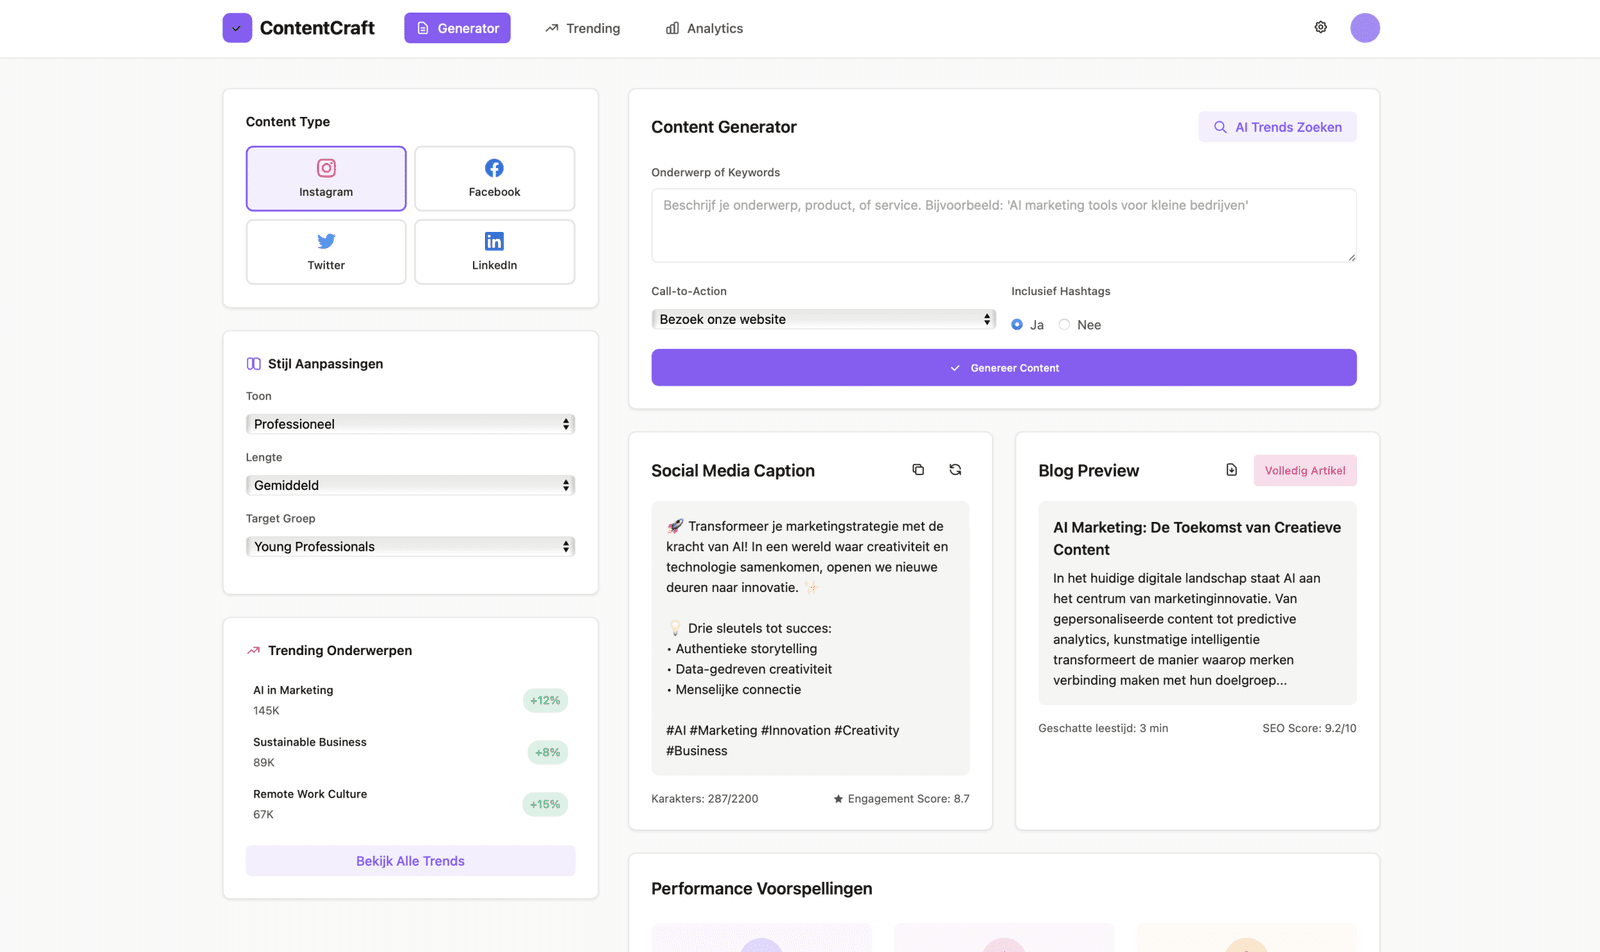
Task: Pick the Twitter content type
Action: click(326, 252)
